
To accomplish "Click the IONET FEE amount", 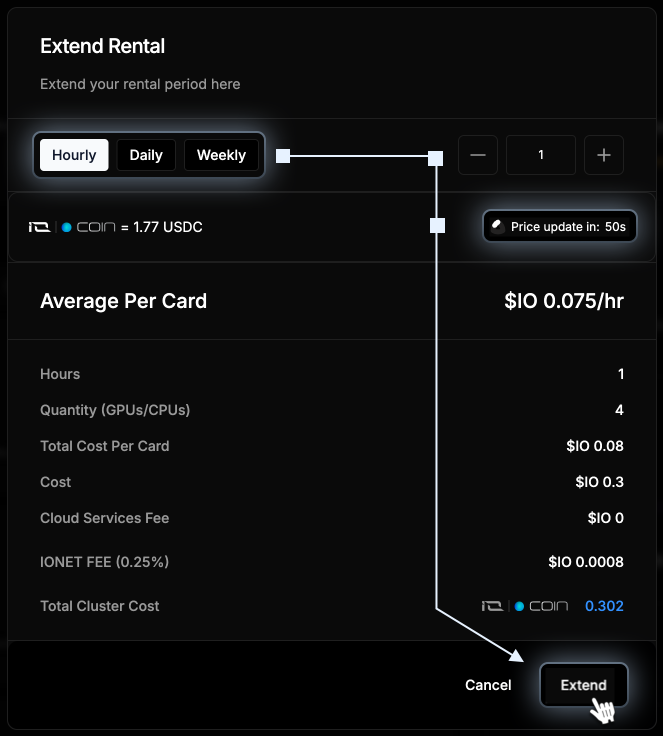I will click(x=586, y=562).
